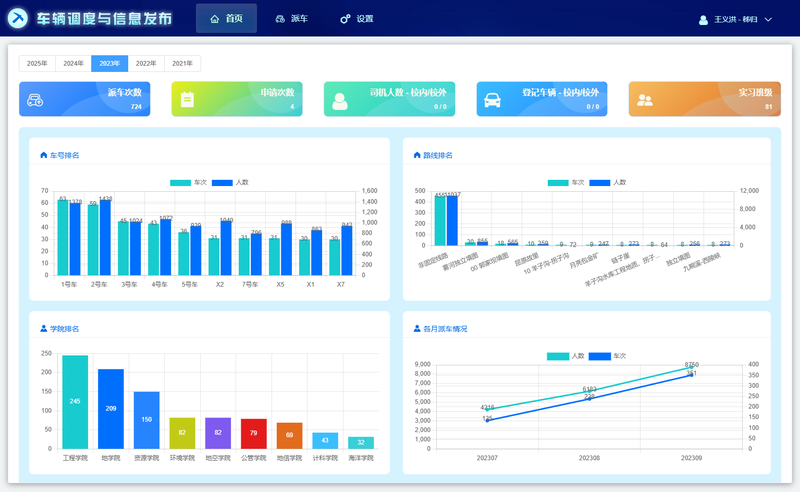Select the 2021年 year tab

click(x=182, y=63)
